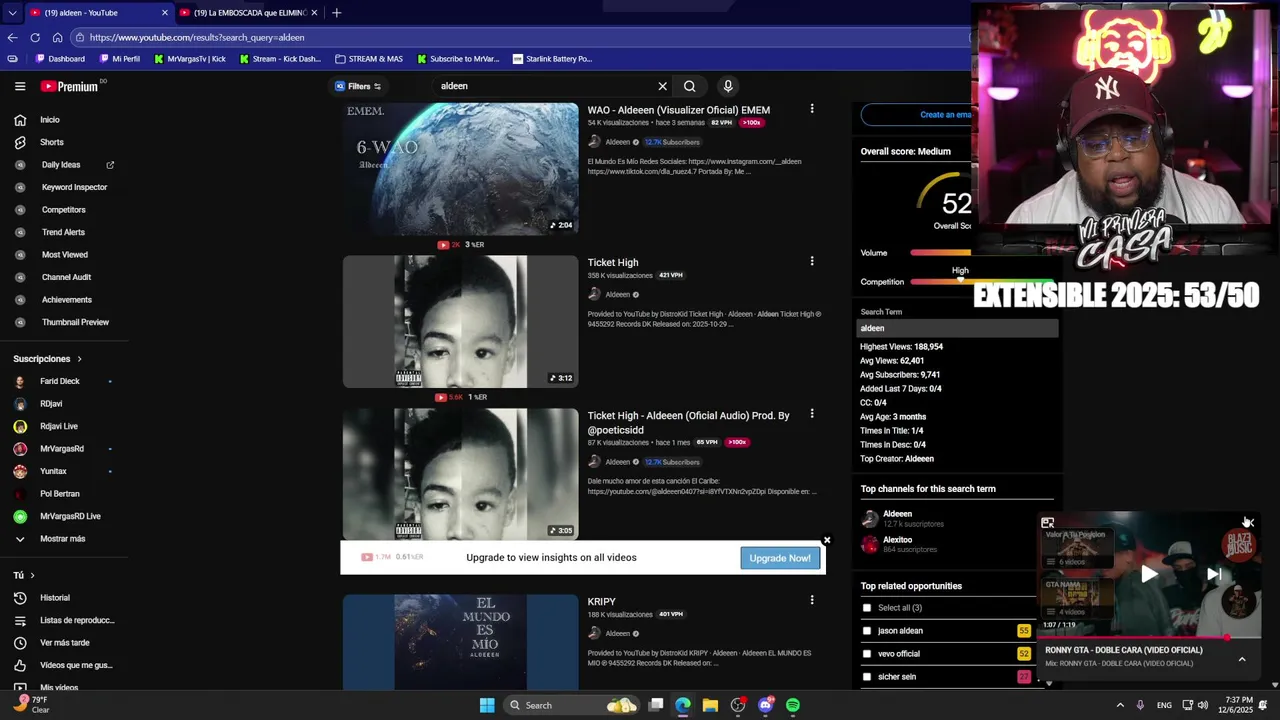
Task: Expand Mostrar más subscriptions
Action: click(62, 539)
